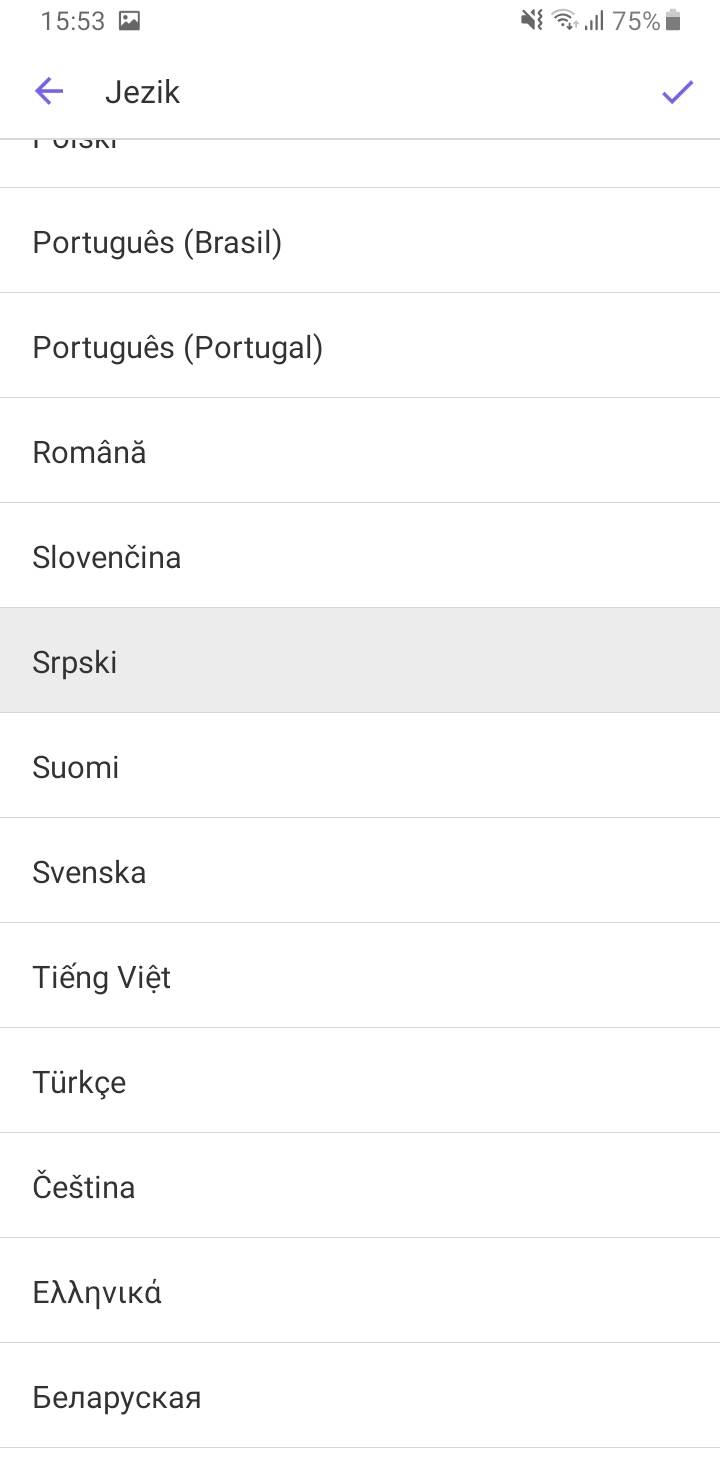Select Português (Portugal)
720x1480 pixels.
pos(360,346)
